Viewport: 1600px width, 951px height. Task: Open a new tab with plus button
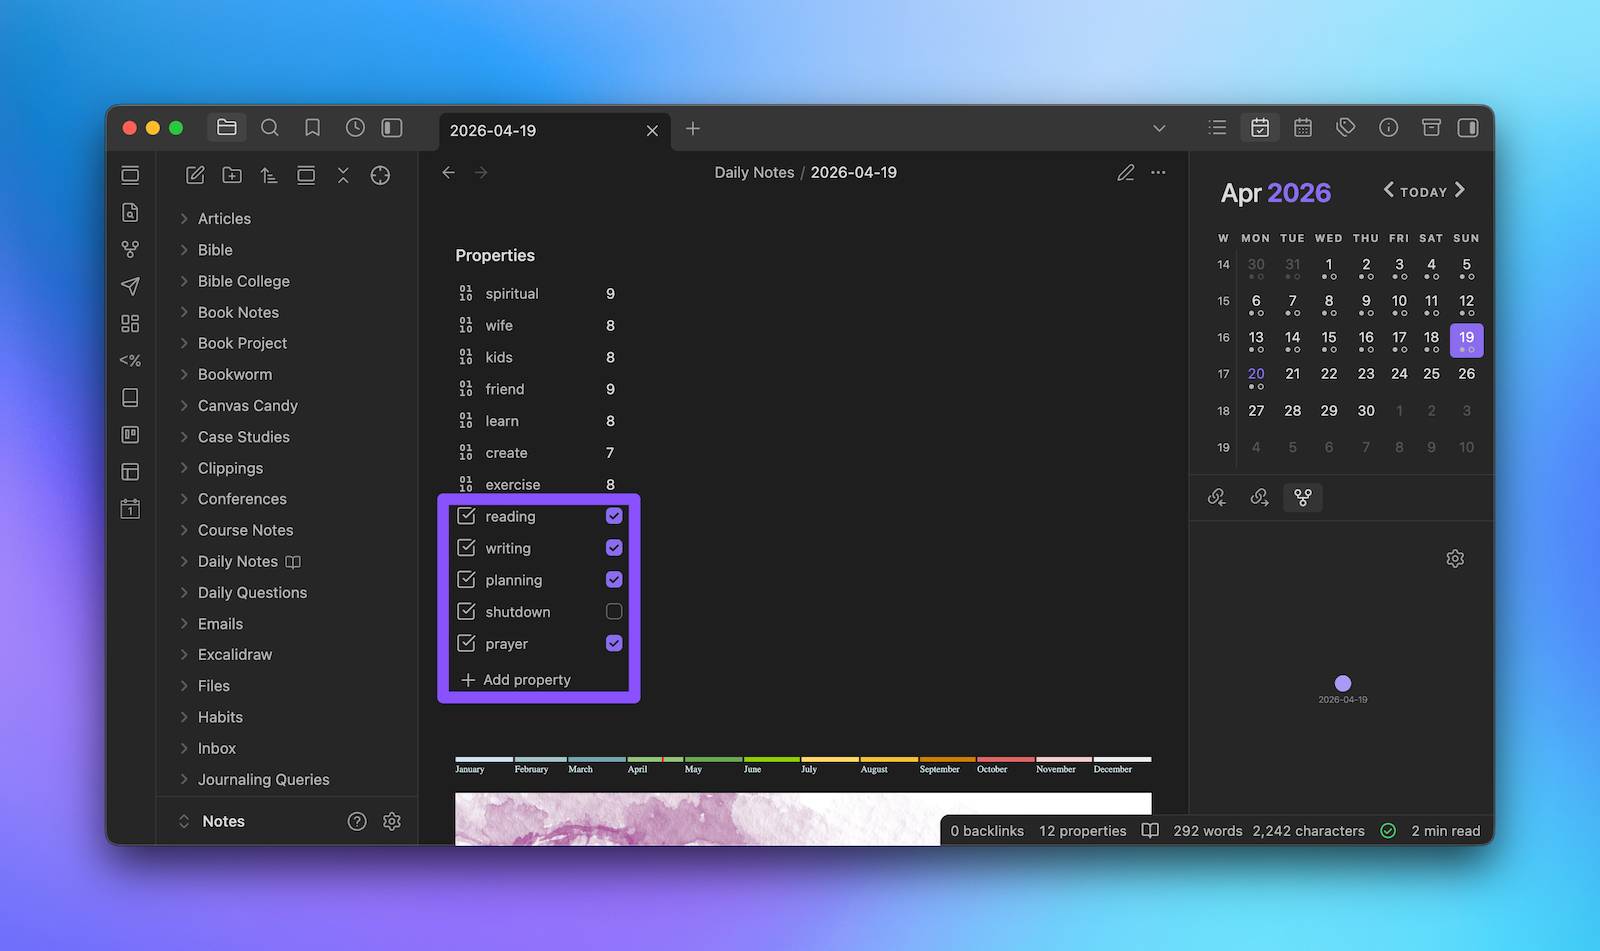[692, 129]
